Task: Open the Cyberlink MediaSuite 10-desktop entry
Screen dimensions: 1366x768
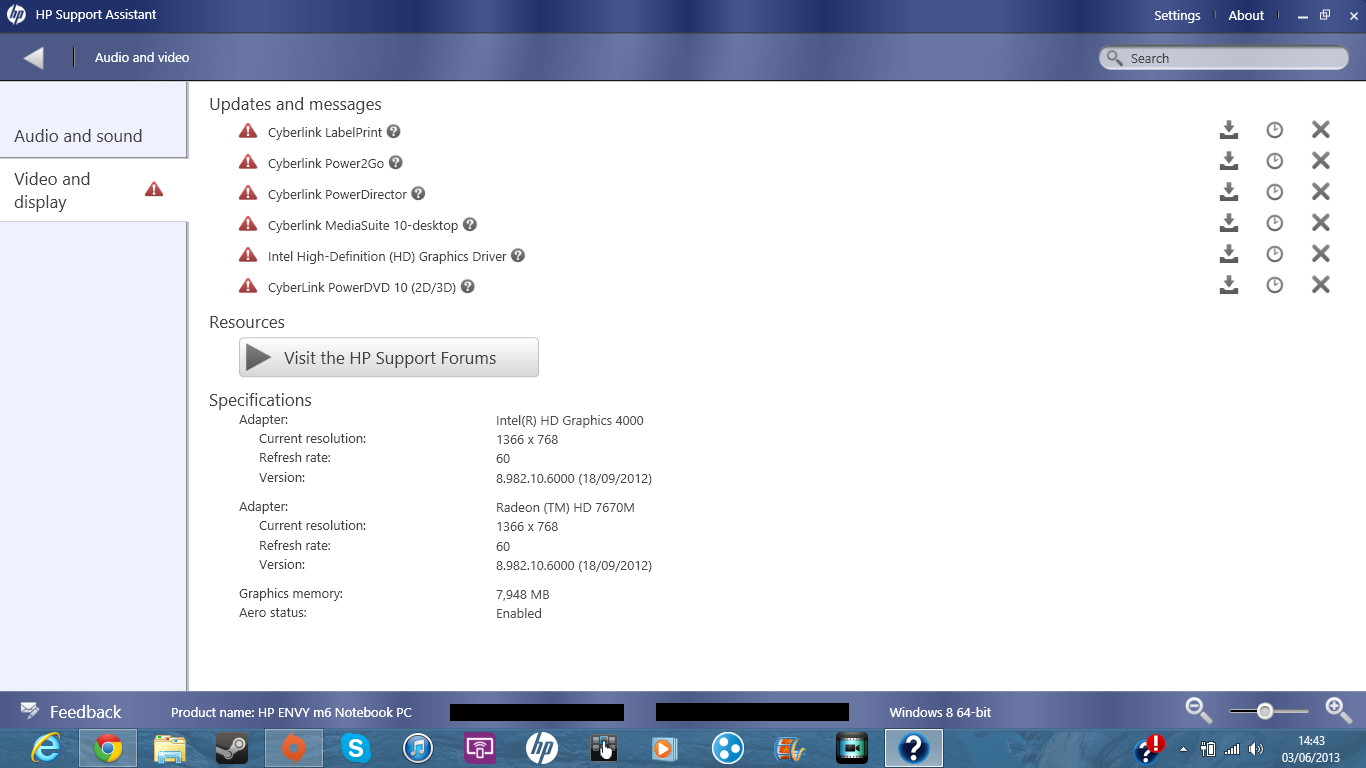Action: tap(363, 225)
